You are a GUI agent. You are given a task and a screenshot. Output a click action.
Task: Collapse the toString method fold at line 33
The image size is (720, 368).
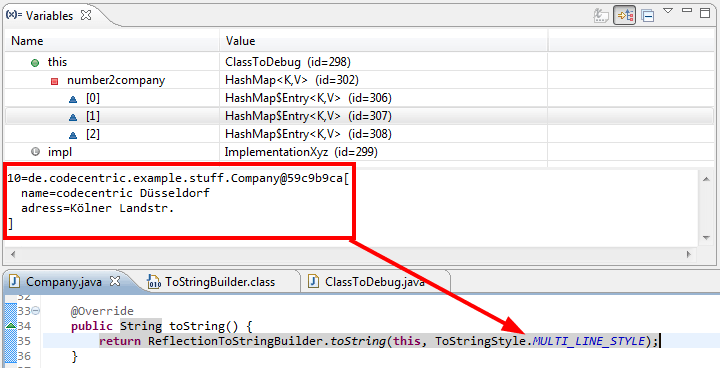[x=35, y=311]
